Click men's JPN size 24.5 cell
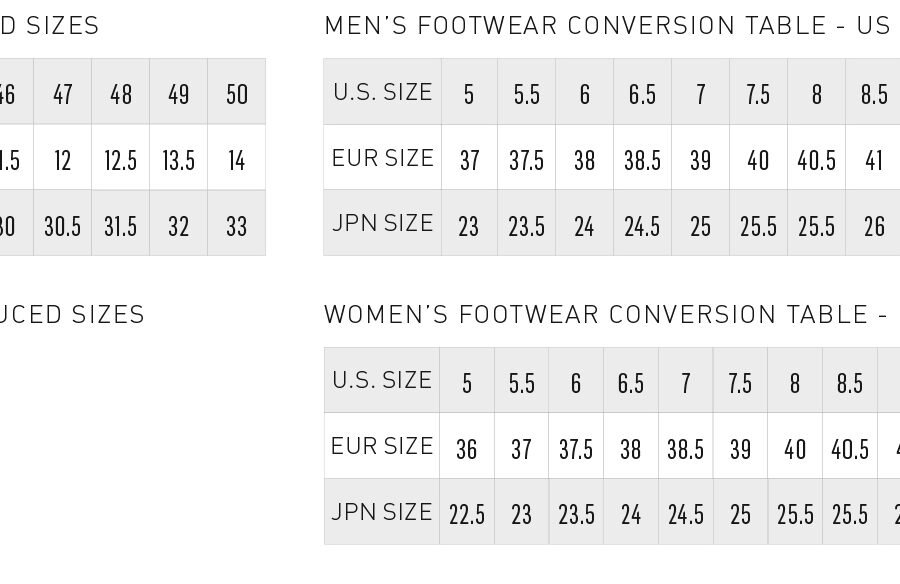 pos(642,223)
